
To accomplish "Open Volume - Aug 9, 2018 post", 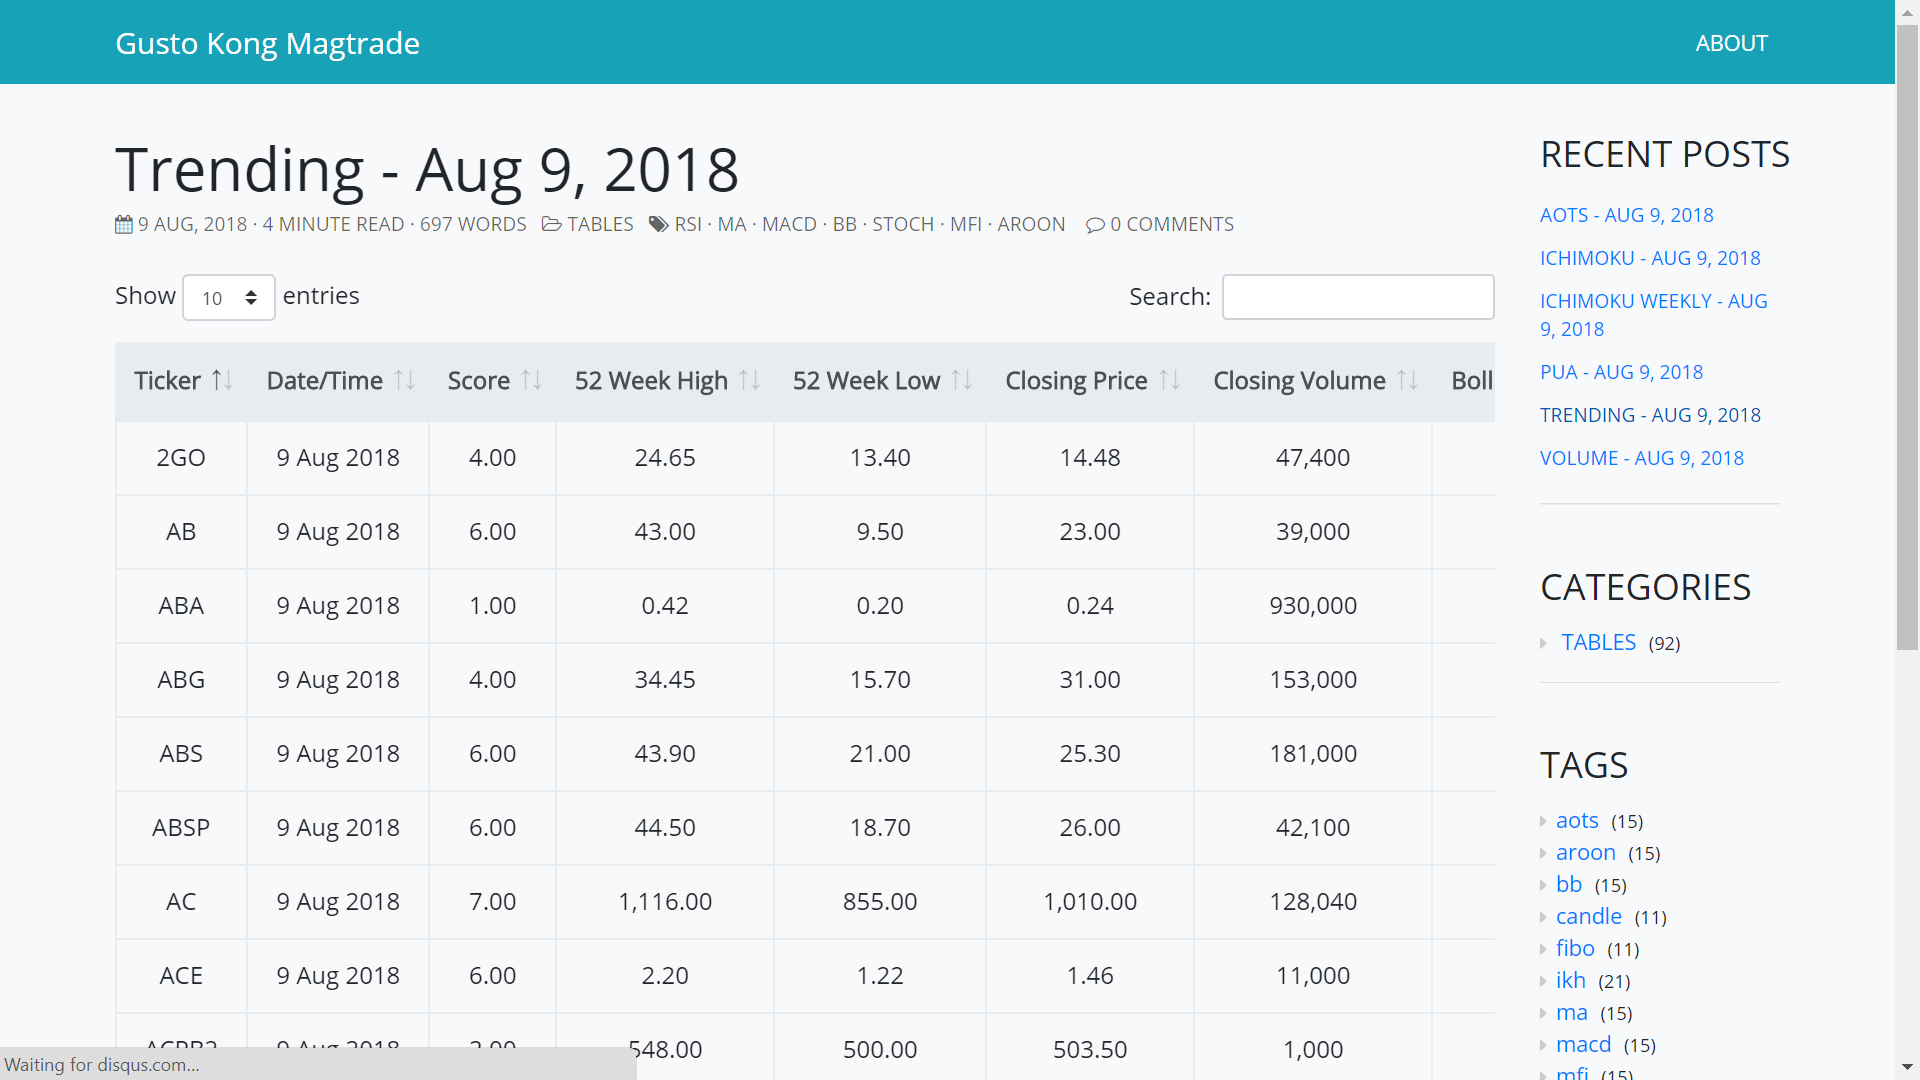I will (1641, 458).
